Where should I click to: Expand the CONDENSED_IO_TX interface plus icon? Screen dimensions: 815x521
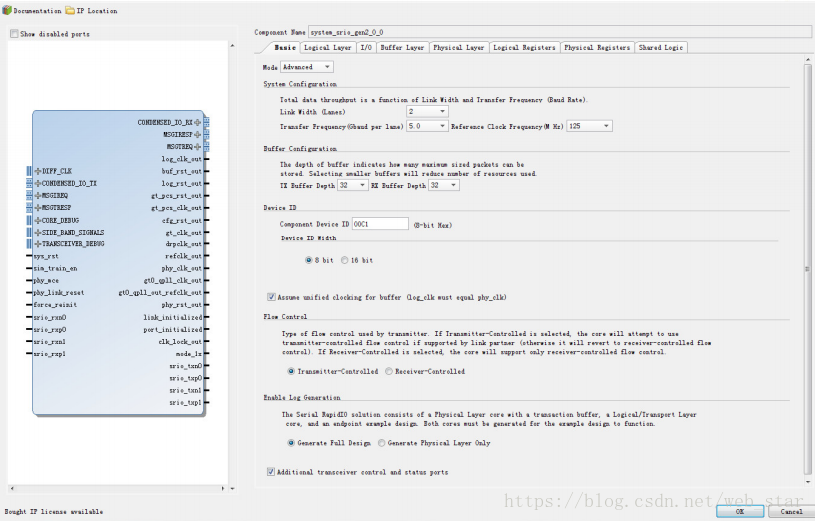pos(38,184)
